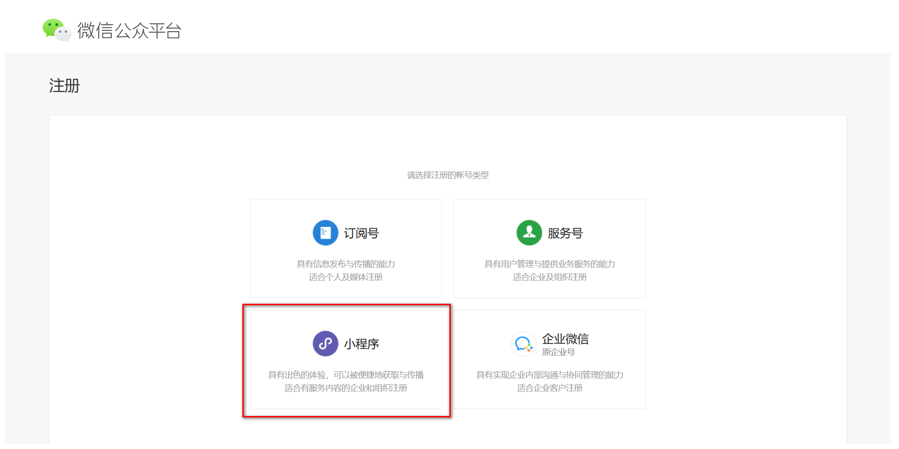The image size is (899, 449).
Task: Click the WeChat logo icon in header
Action: coord(57,30)
